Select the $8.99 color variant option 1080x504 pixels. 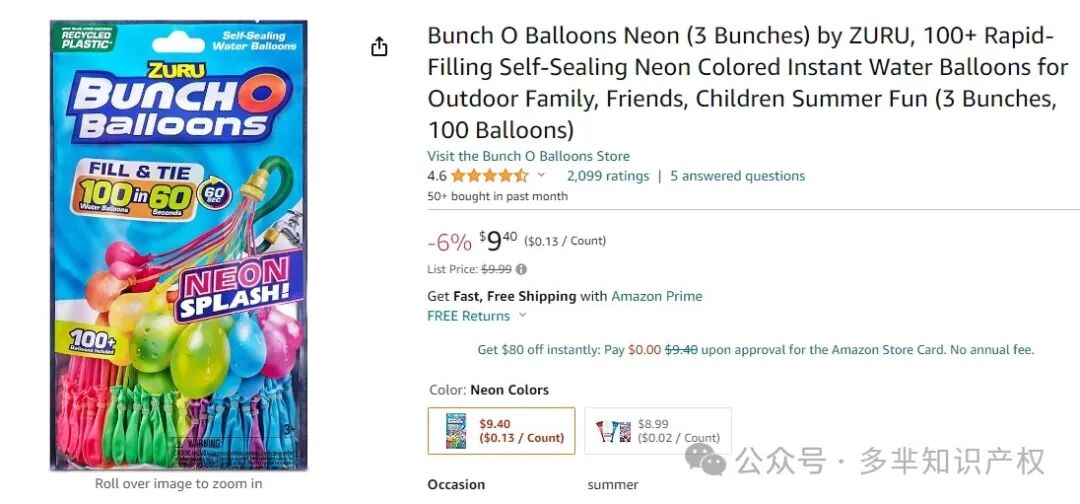click(x=658, y=431)
